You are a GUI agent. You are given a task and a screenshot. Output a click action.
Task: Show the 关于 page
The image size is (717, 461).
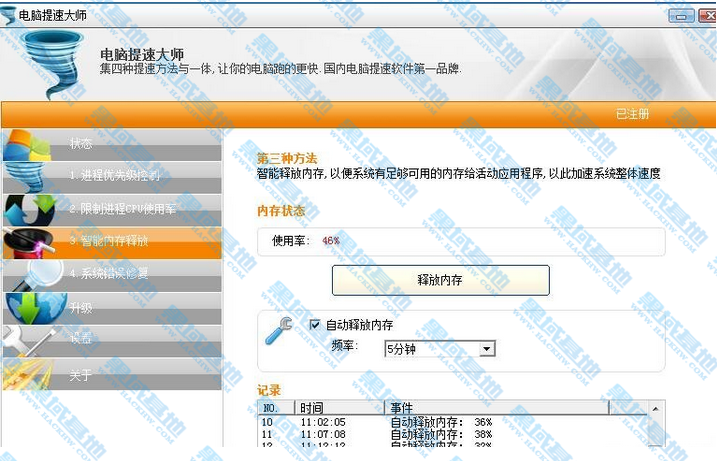pos(112,374)
